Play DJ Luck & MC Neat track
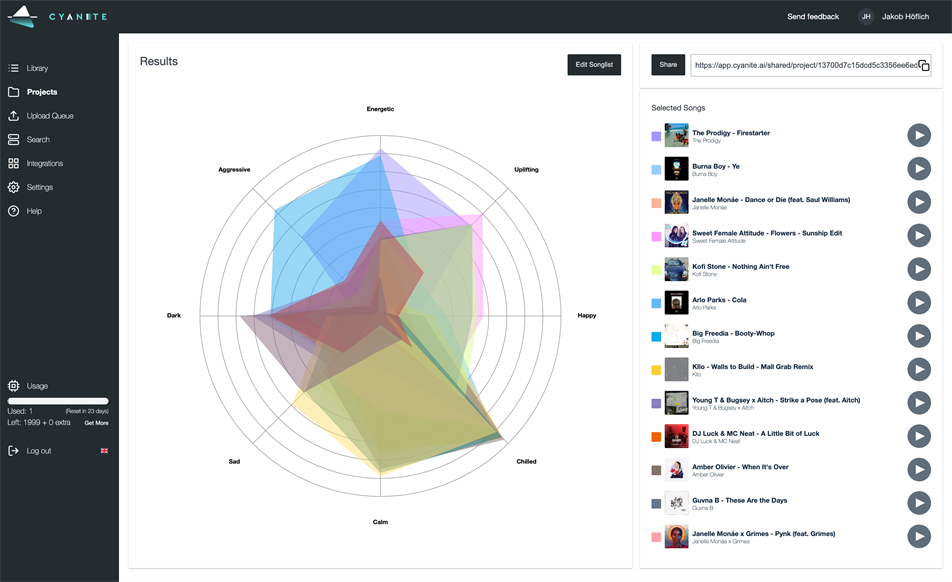The height and width of the screenshot is (582, 952). 919,436
